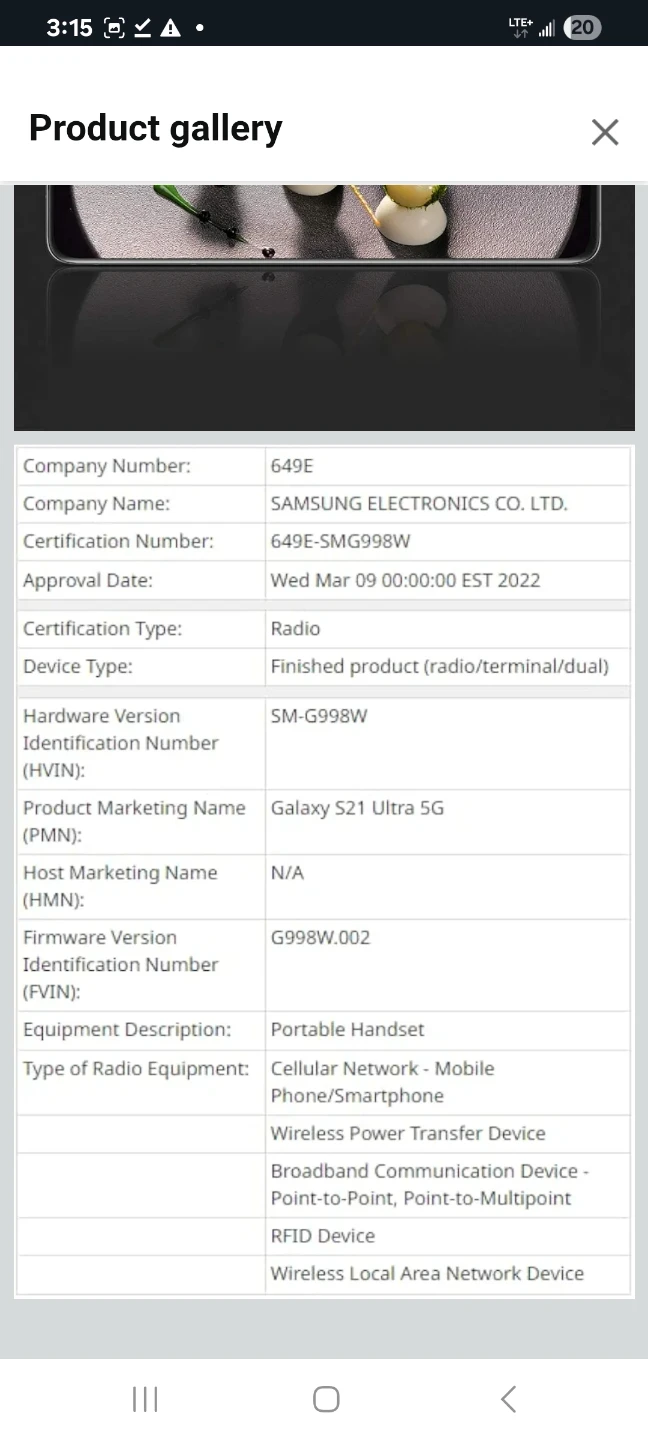Select the Equipment Description label
The height and width of the screenshot is (1440, 648).
(127, 1030)
